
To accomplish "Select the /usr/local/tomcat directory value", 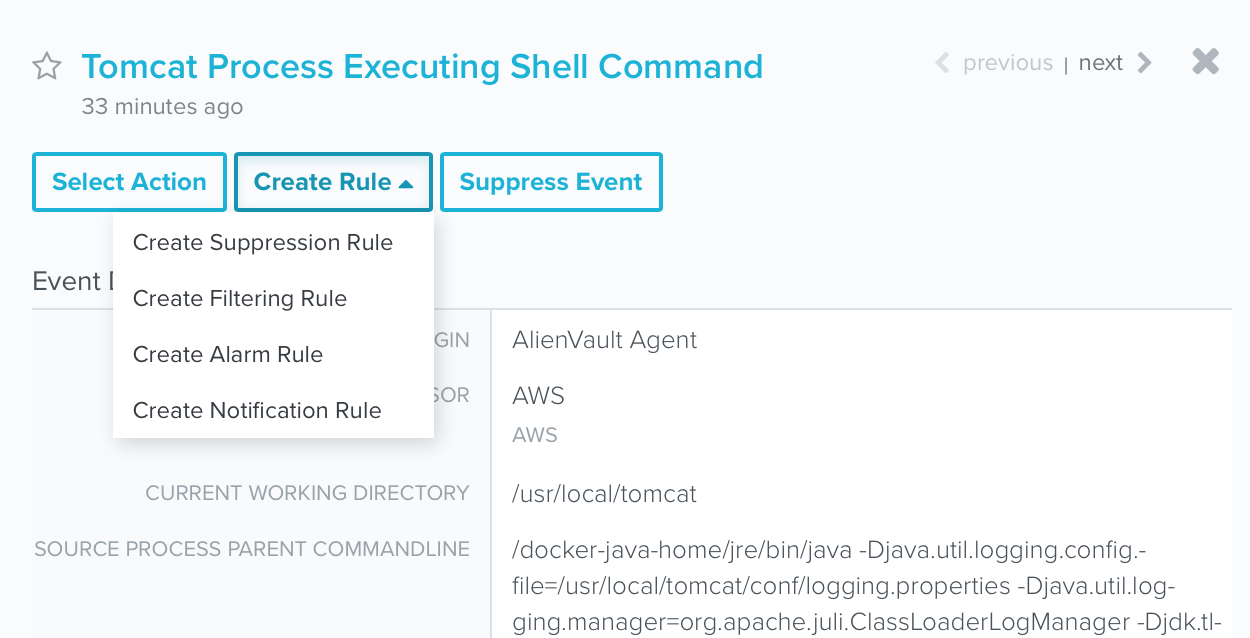I will (x=604, y=494).
